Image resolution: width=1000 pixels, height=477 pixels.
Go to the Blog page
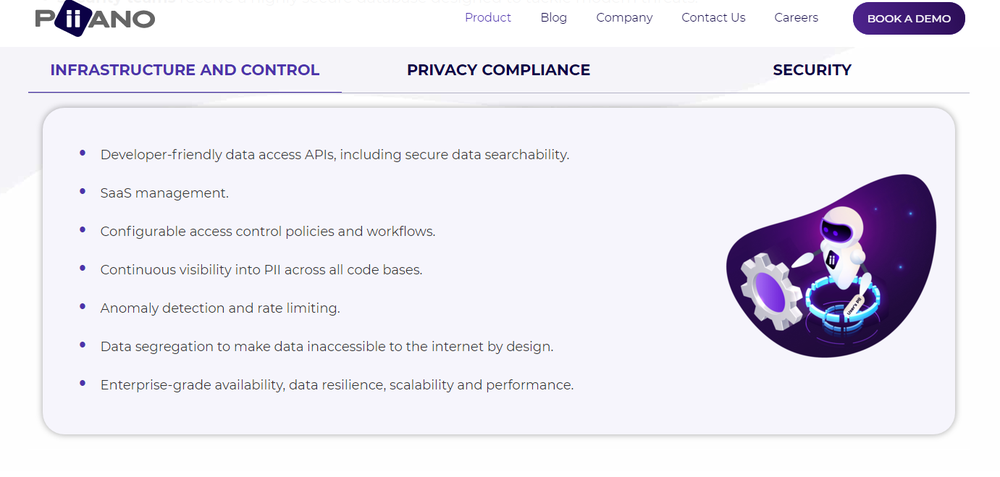point(553,18)
